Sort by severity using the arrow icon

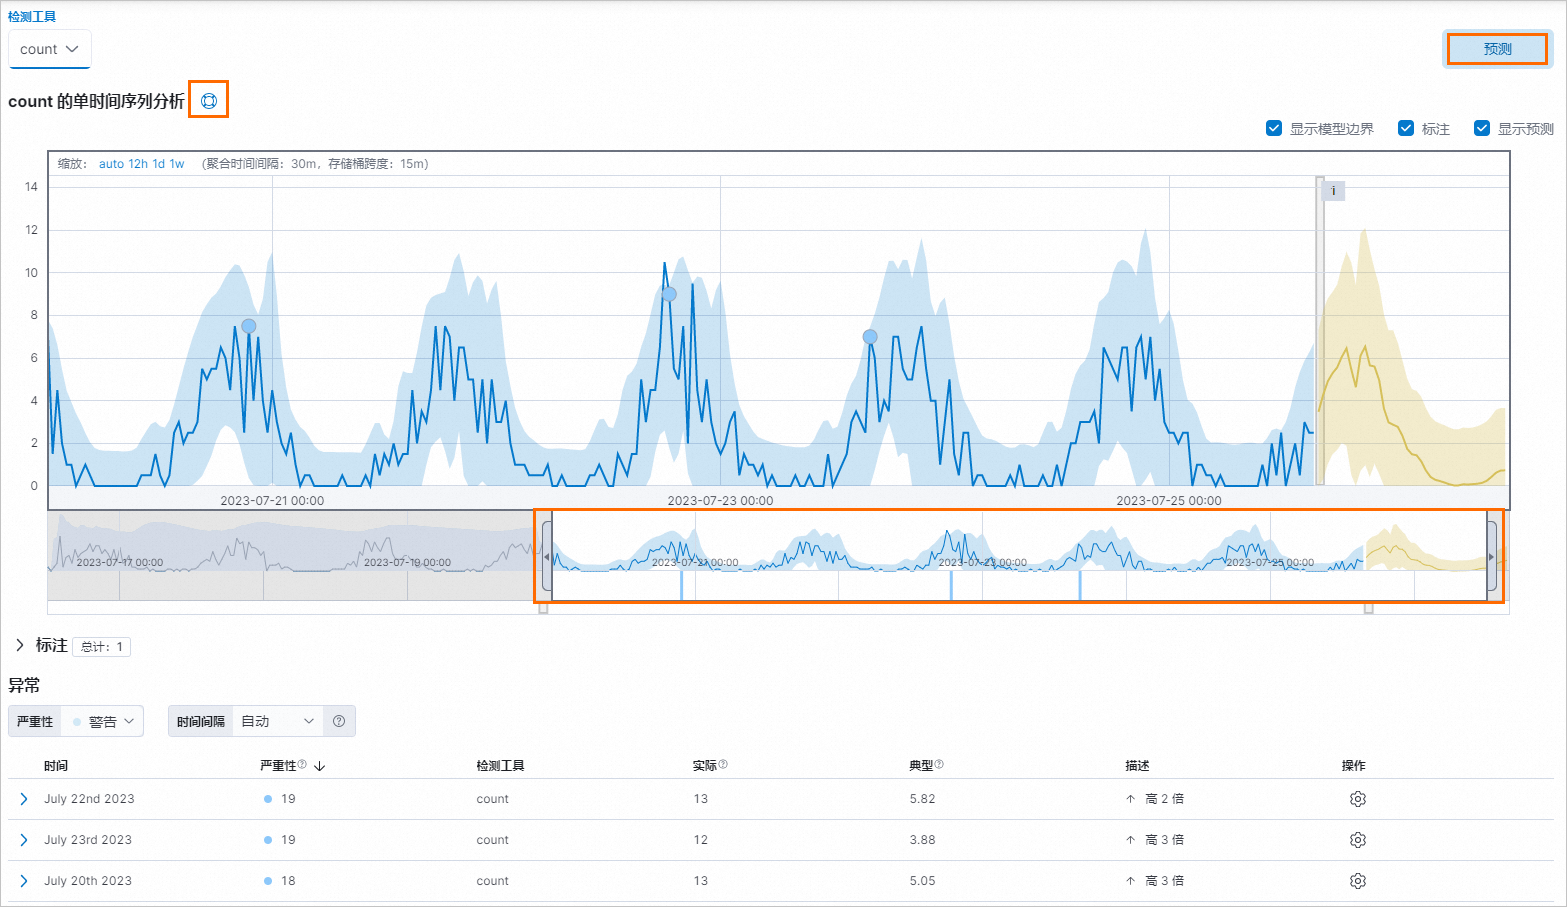point(320,766)
